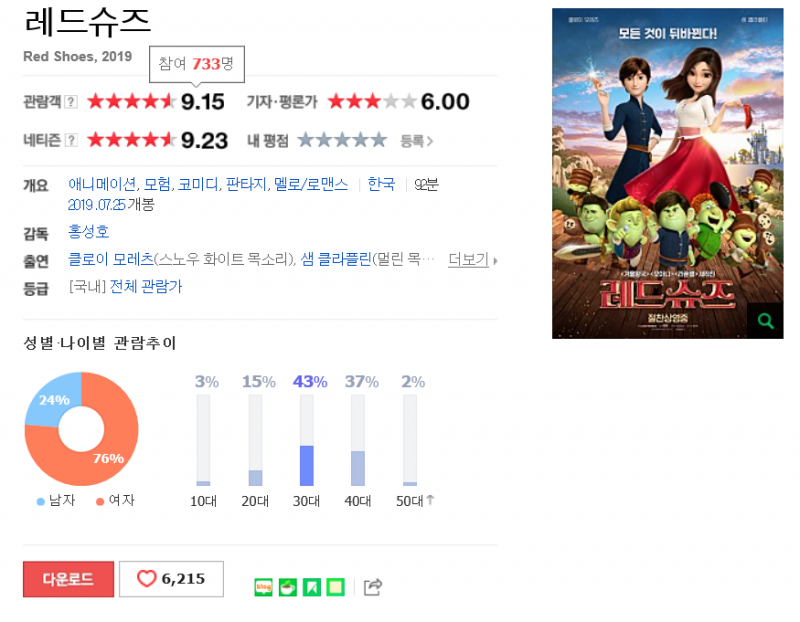800x622 pixels.
Task: Click the magnifier icon on the poster
Action: point(765,321)
